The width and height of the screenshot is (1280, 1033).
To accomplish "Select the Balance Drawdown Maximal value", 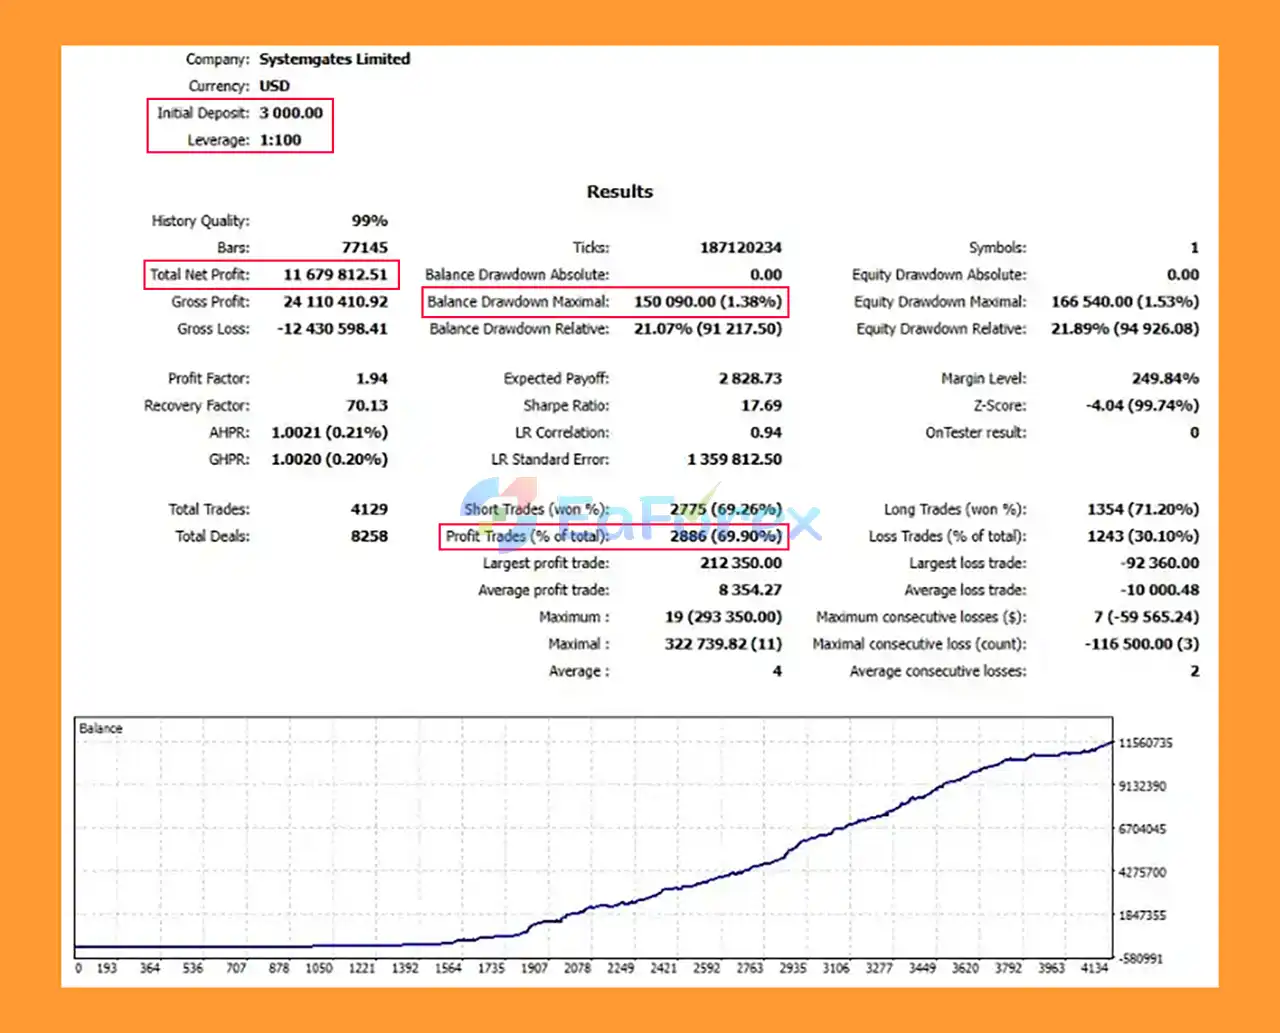I will click(707, 302).
